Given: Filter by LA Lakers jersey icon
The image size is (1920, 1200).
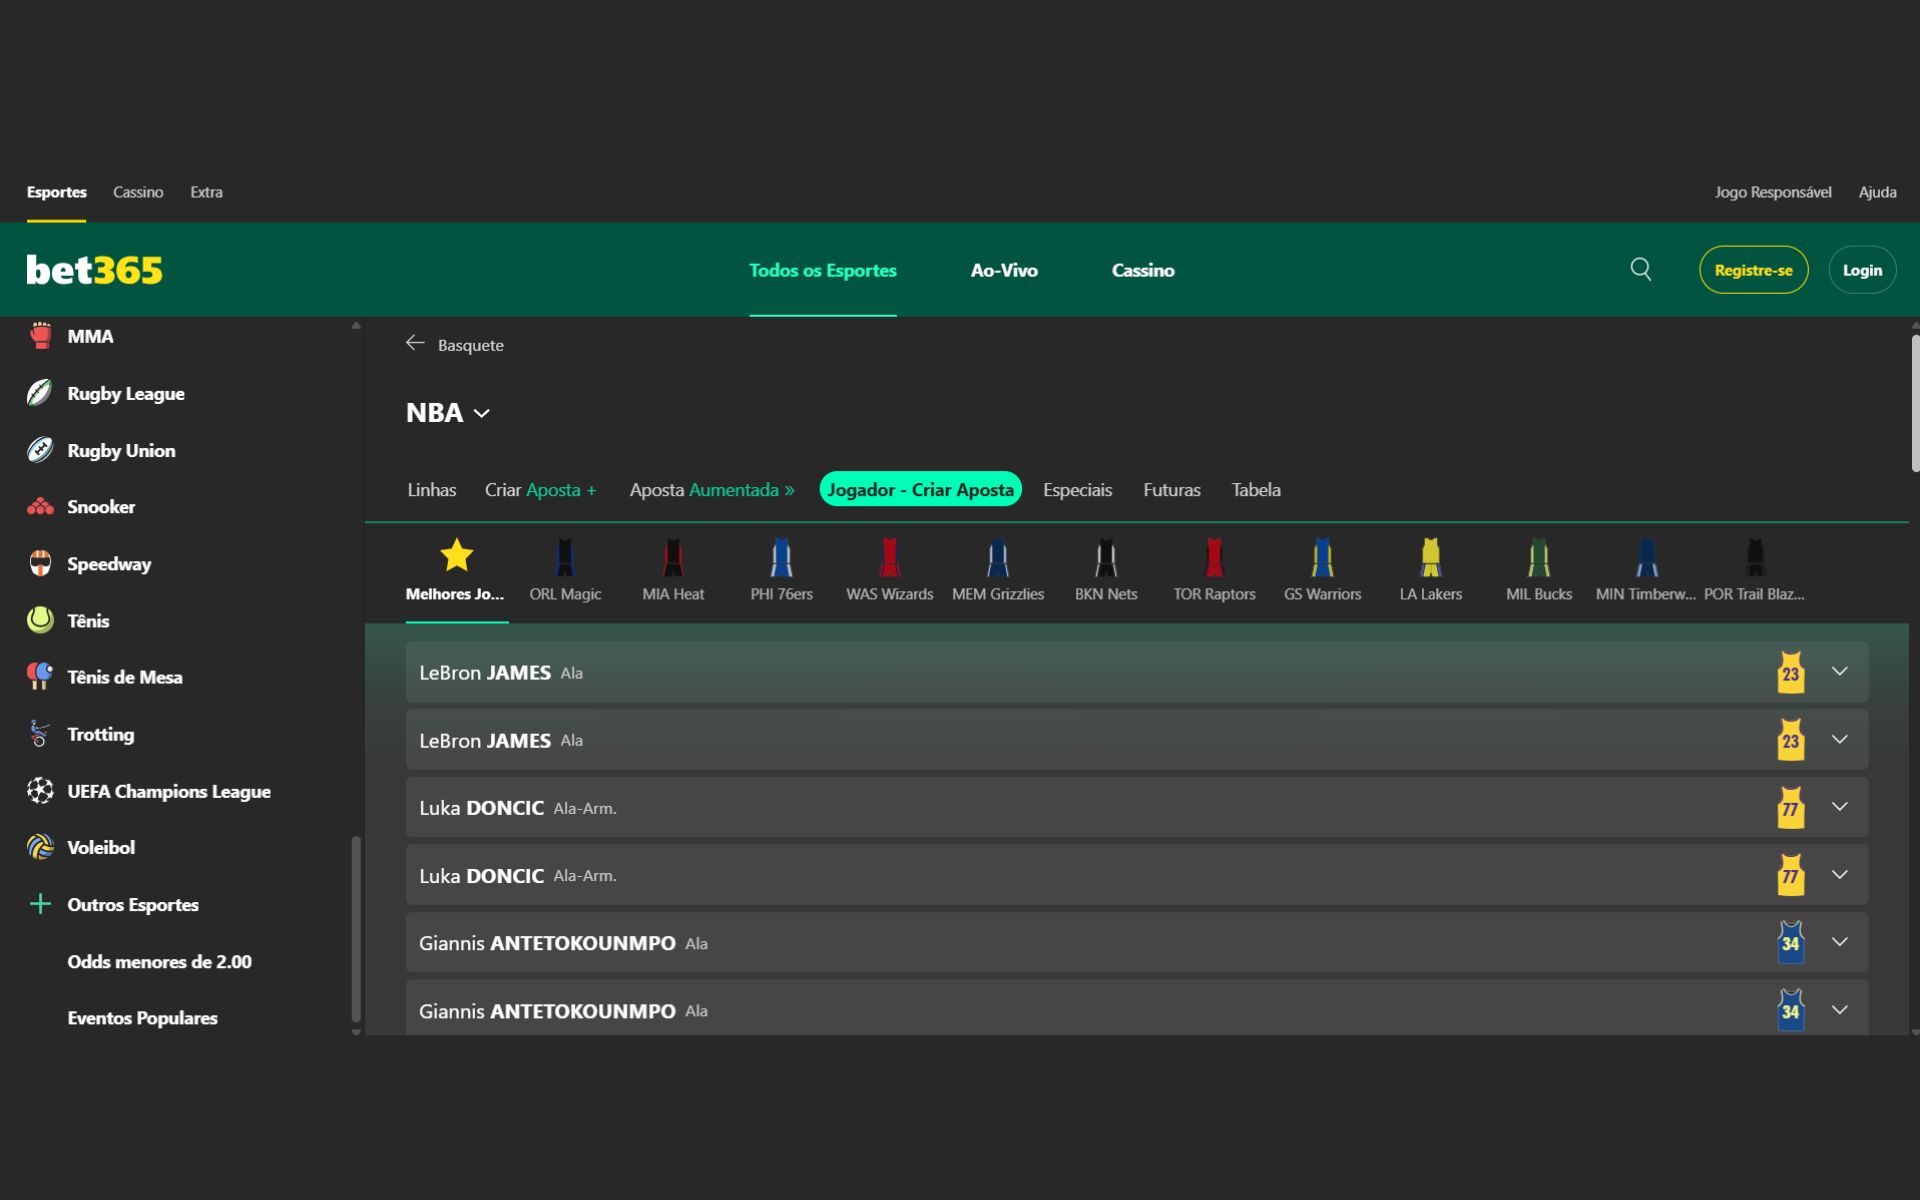Looking at the screenshot, I should 1430,560.
